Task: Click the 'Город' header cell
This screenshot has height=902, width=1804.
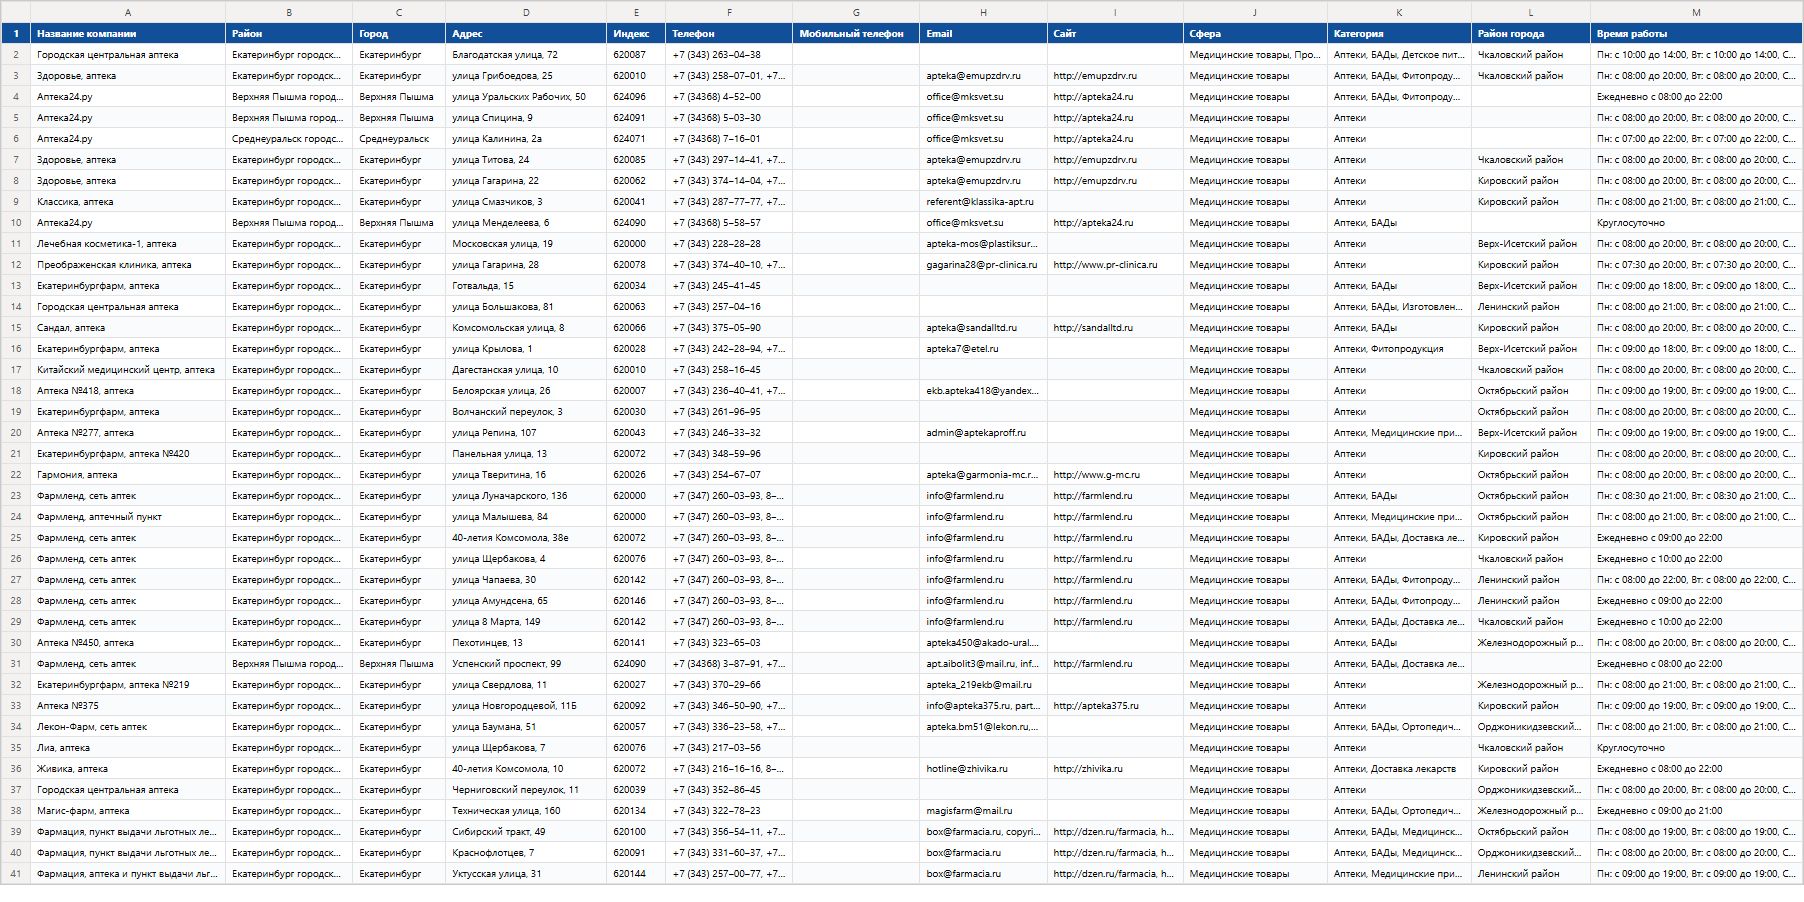Action: coord(399,33)
